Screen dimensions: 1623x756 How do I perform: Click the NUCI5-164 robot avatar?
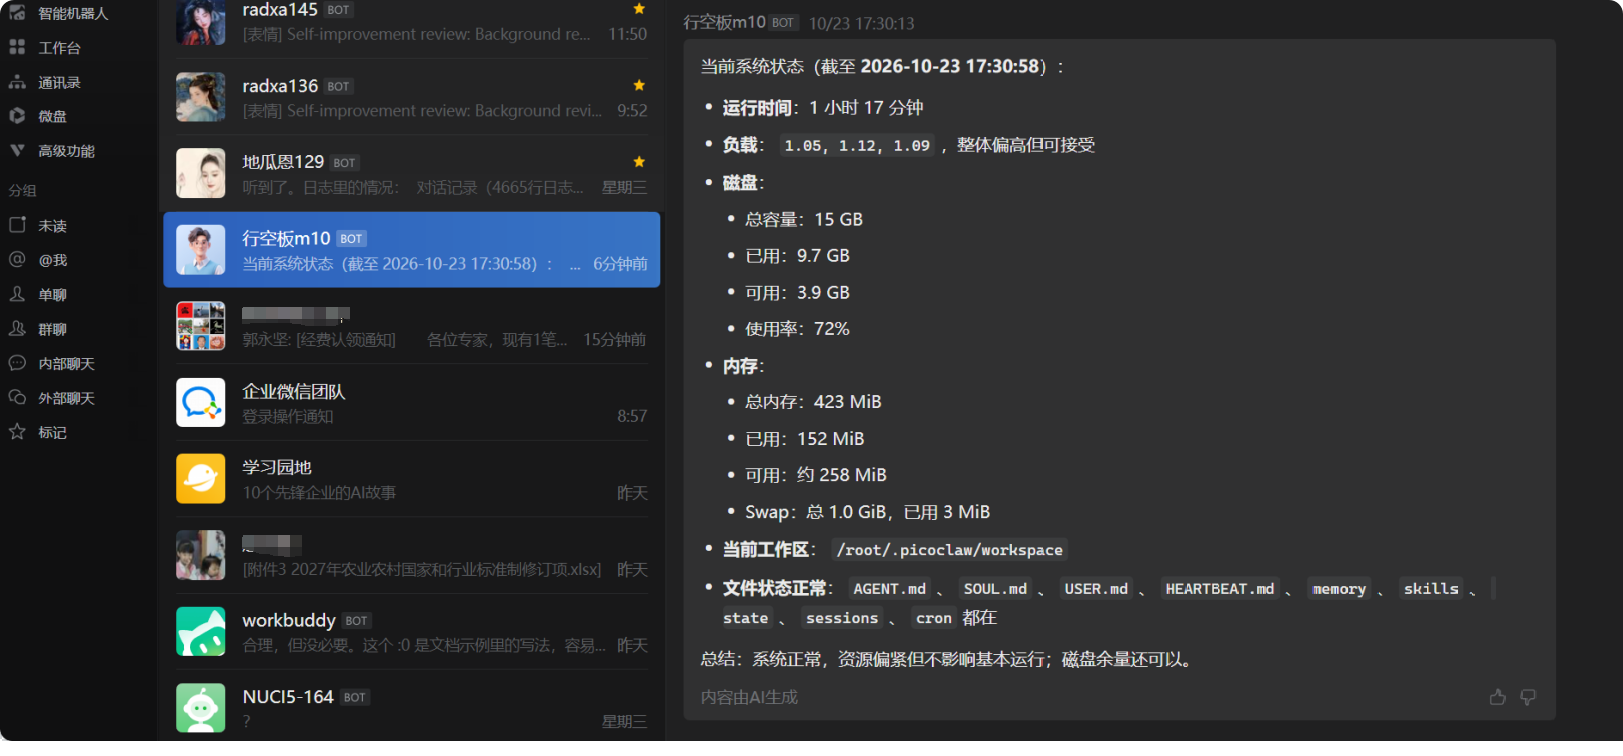click(201, 708)
